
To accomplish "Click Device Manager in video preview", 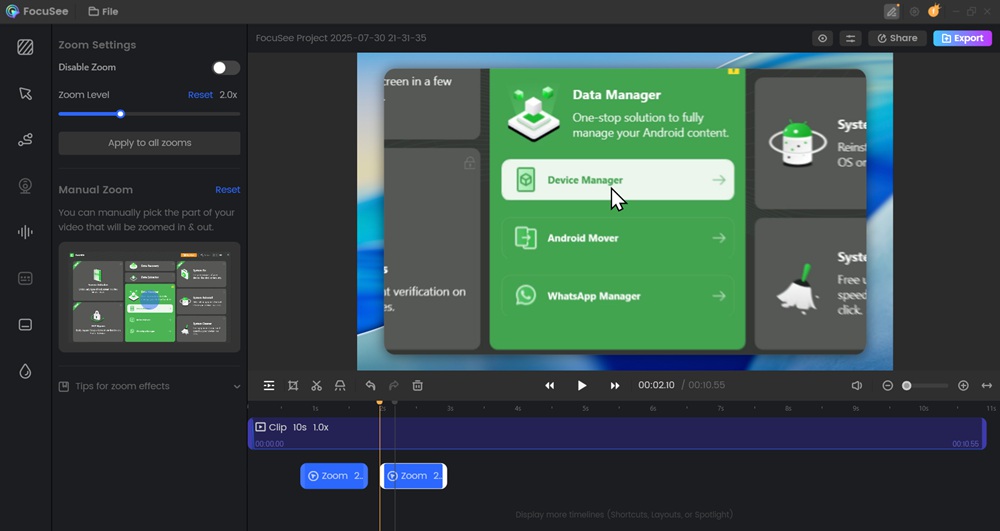I will tap(617, 180).
